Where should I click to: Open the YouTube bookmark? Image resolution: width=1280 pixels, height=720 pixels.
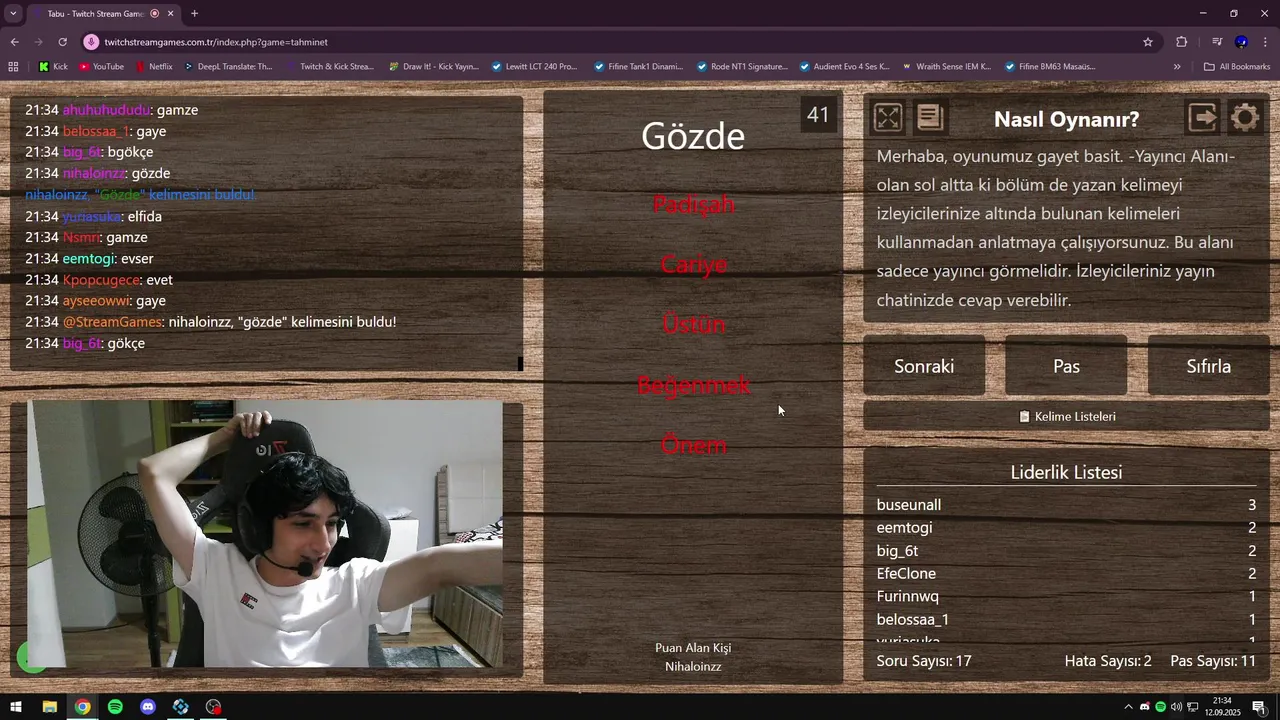[x=101, y=67]
